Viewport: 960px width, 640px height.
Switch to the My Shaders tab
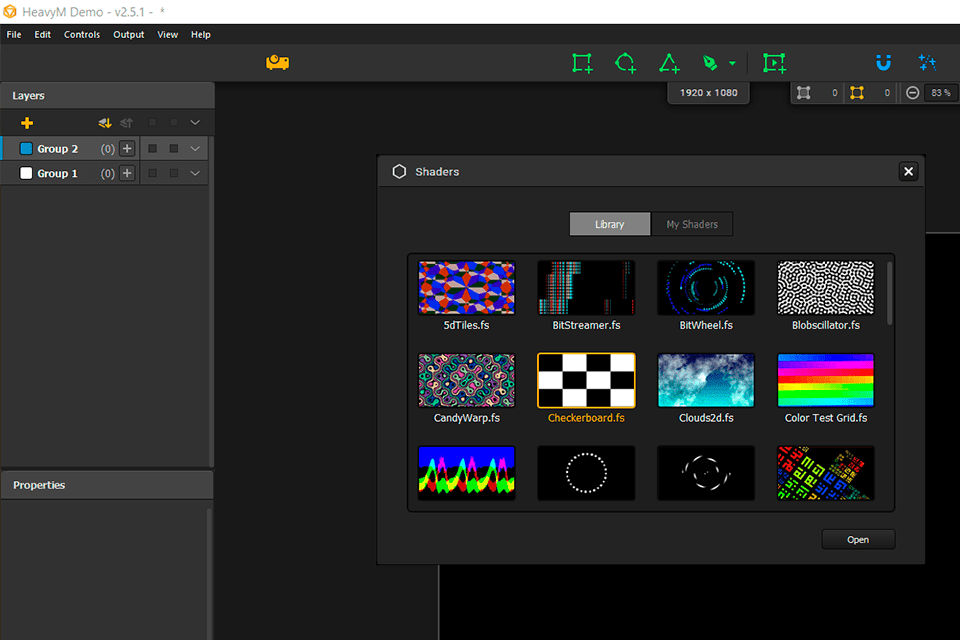point(692,224)
